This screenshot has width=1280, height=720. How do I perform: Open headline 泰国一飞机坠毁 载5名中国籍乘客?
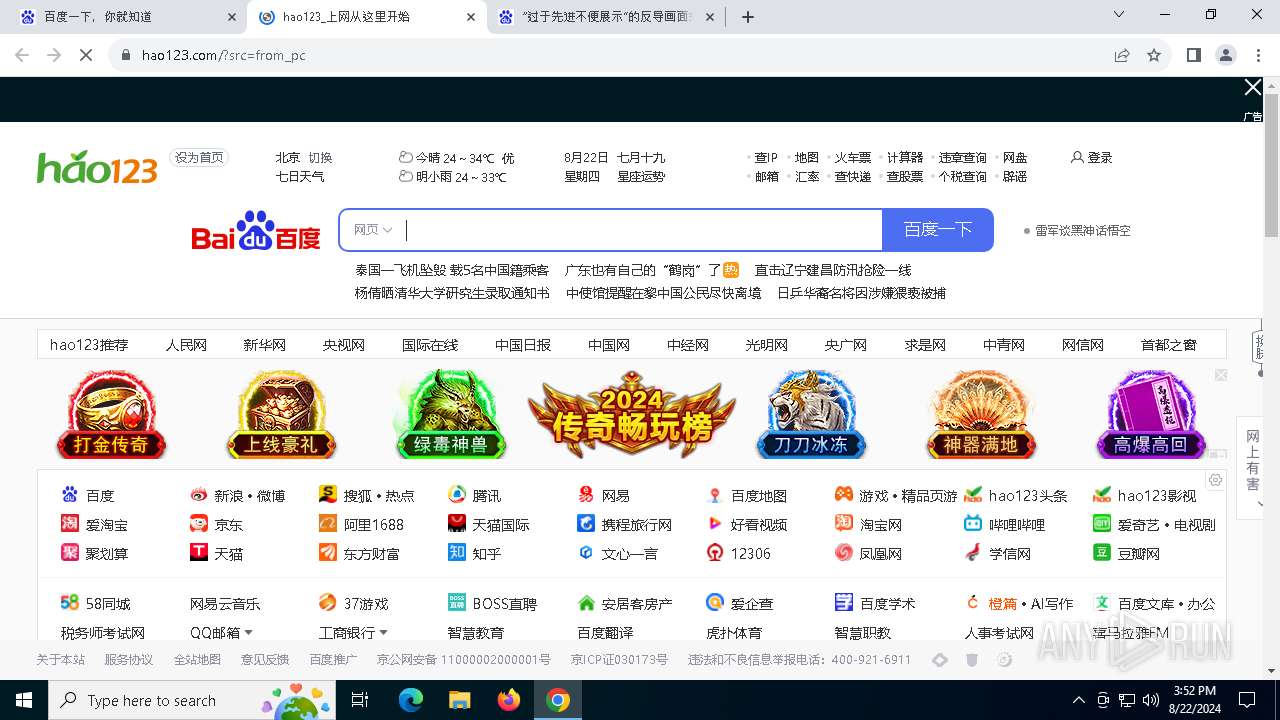point(452,270)
